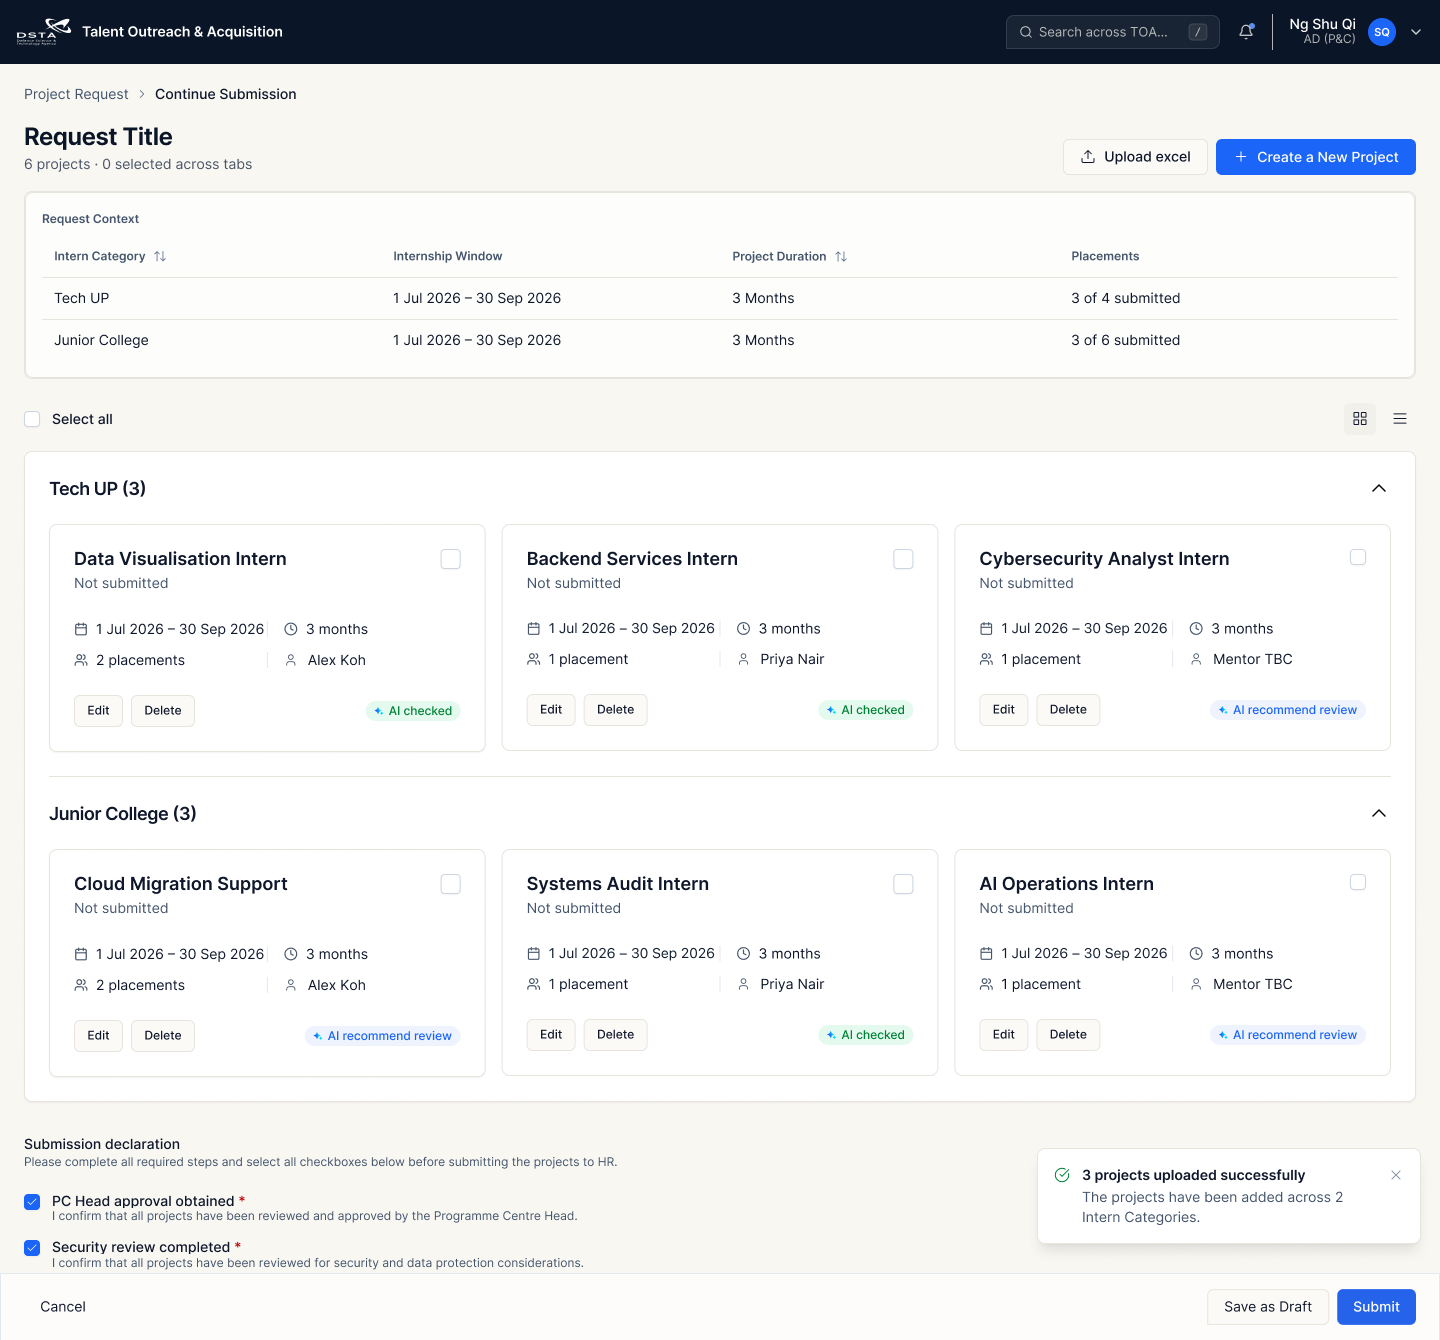1440x1340 pixels.
Task: Click AI checked badge on Data Visualisation
Action: [413, 711]
